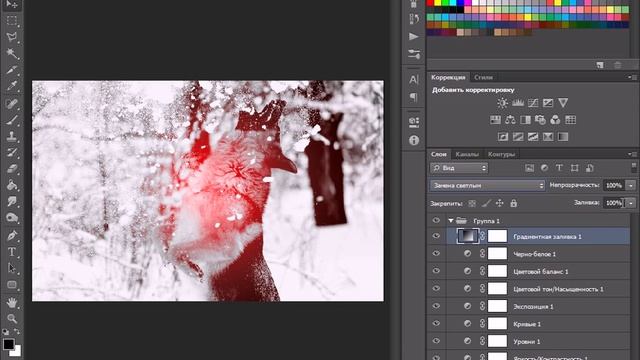Click the foreground black color swatch
The image size is (640, 360).
click(9, 344)
